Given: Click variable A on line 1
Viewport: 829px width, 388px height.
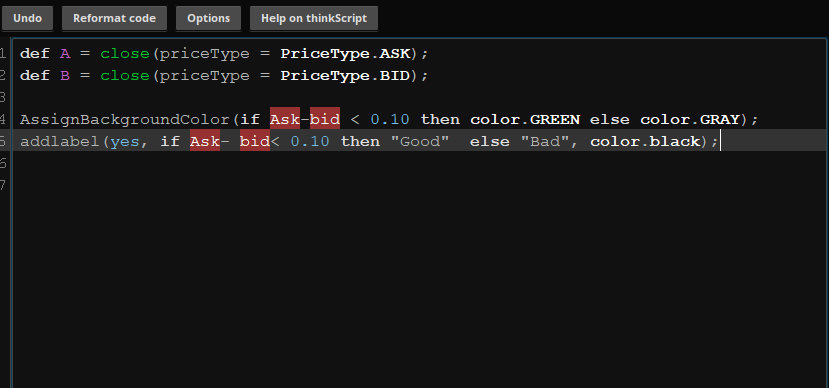Looking at the screenshot, I should [65, 54].
